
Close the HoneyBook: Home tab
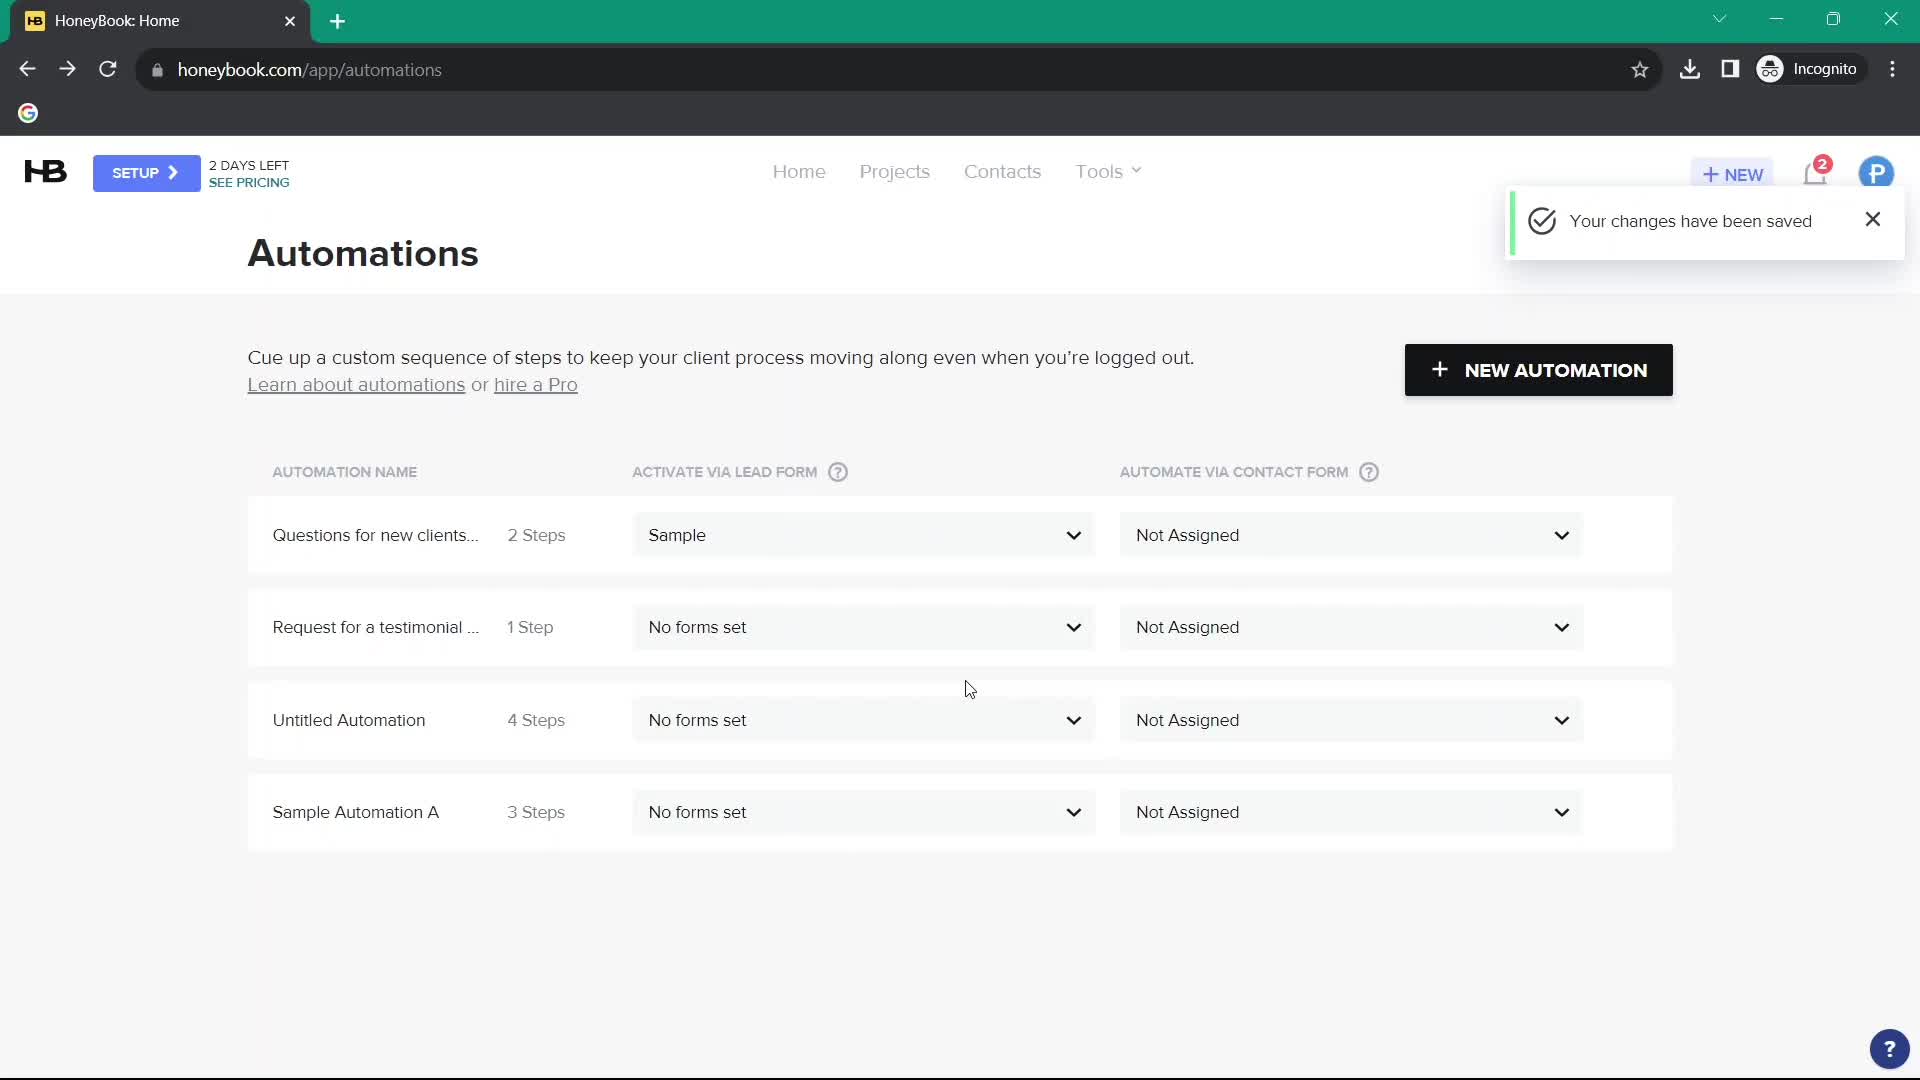[290, 21]
